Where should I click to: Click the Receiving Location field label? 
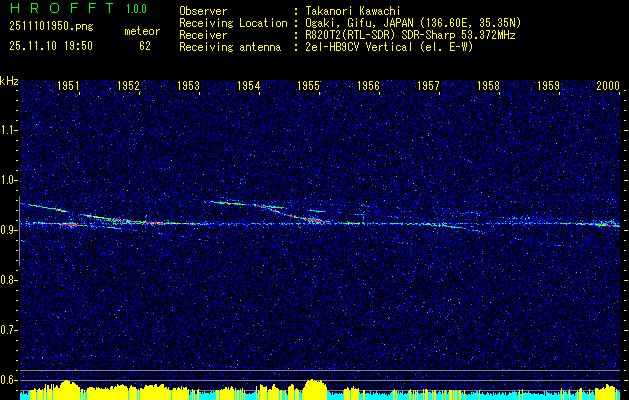click(233, 23)
